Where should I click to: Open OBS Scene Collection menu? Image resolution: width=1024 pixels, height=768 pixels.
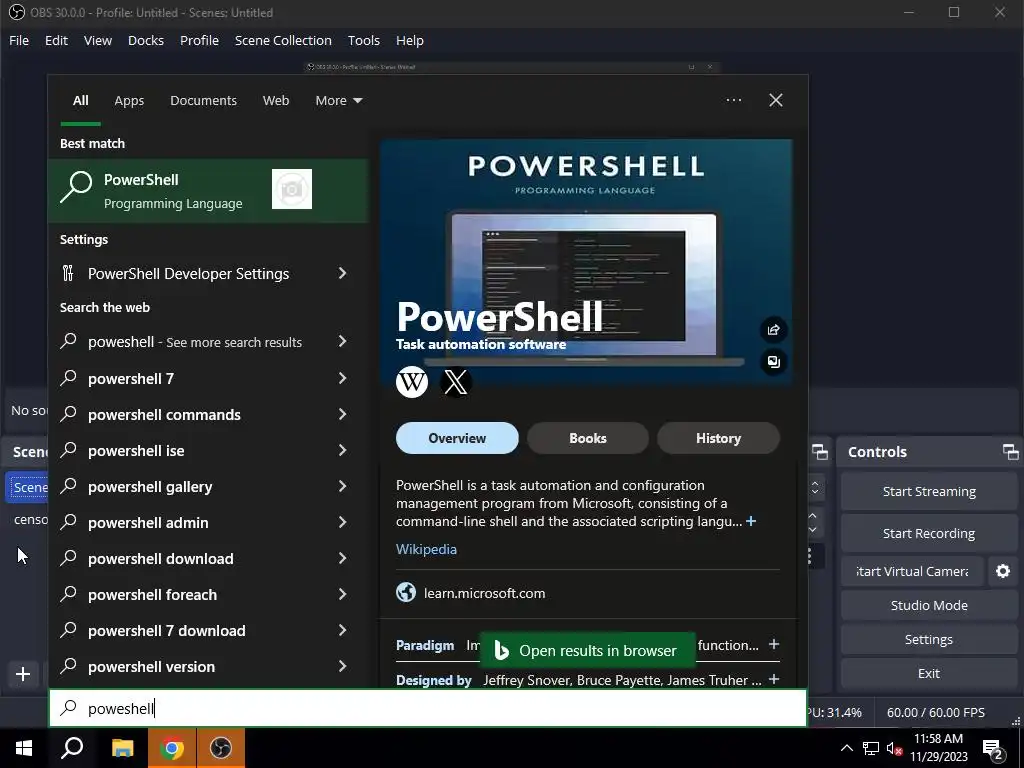[283, 40]
